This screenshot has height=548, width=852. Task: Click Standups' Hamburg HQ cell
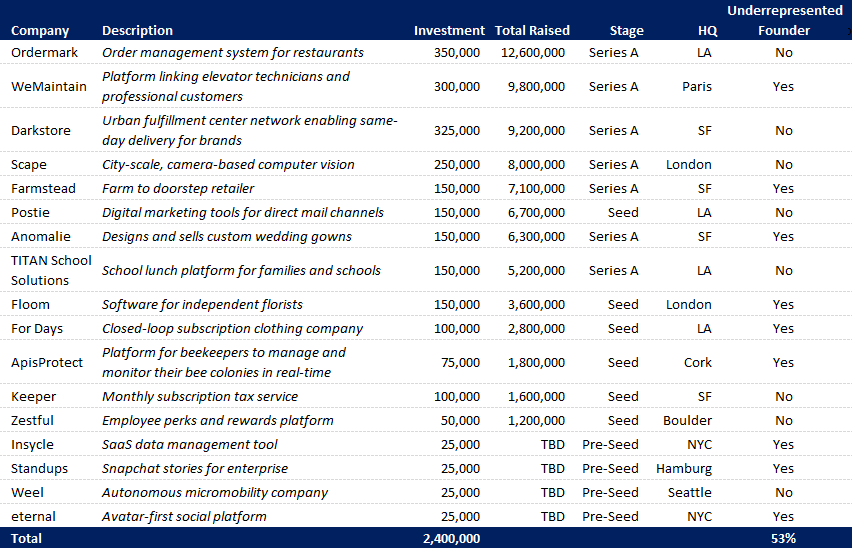pos(684,468)
